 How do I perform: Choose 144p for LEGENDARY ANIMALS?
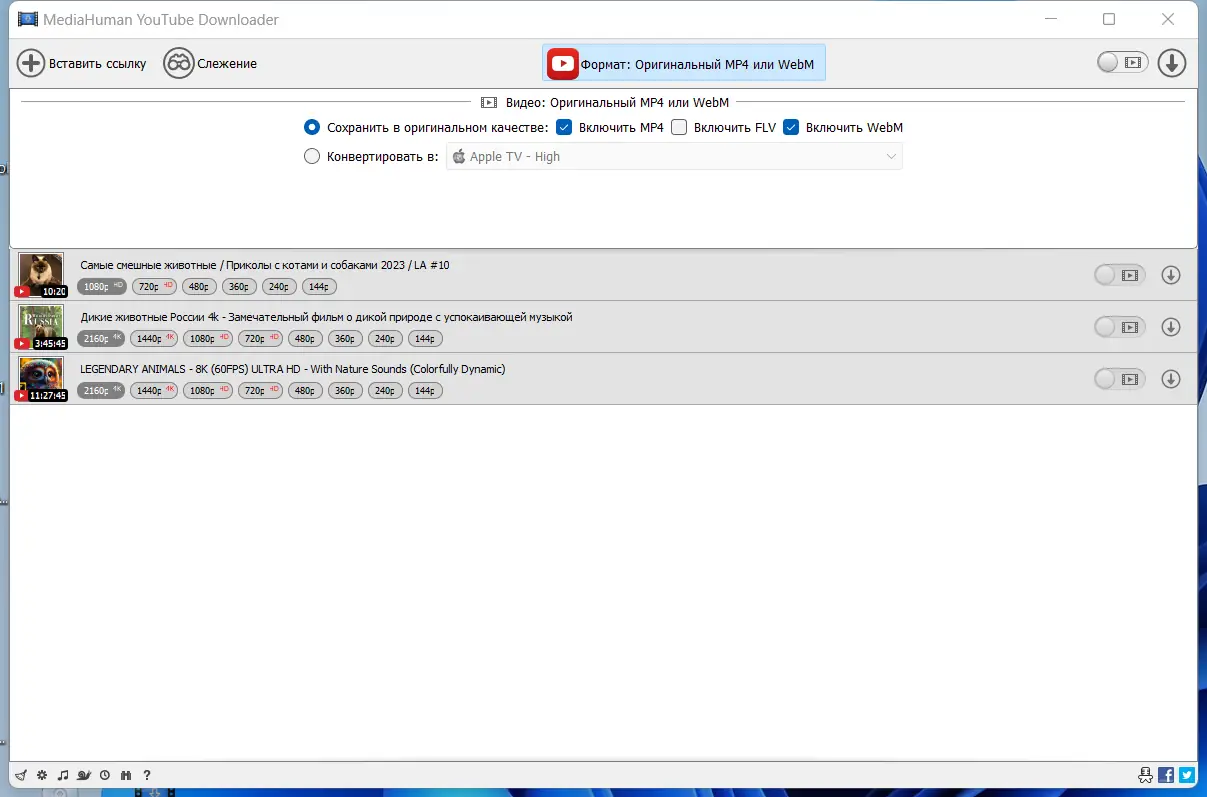click(x=425, y=390)
